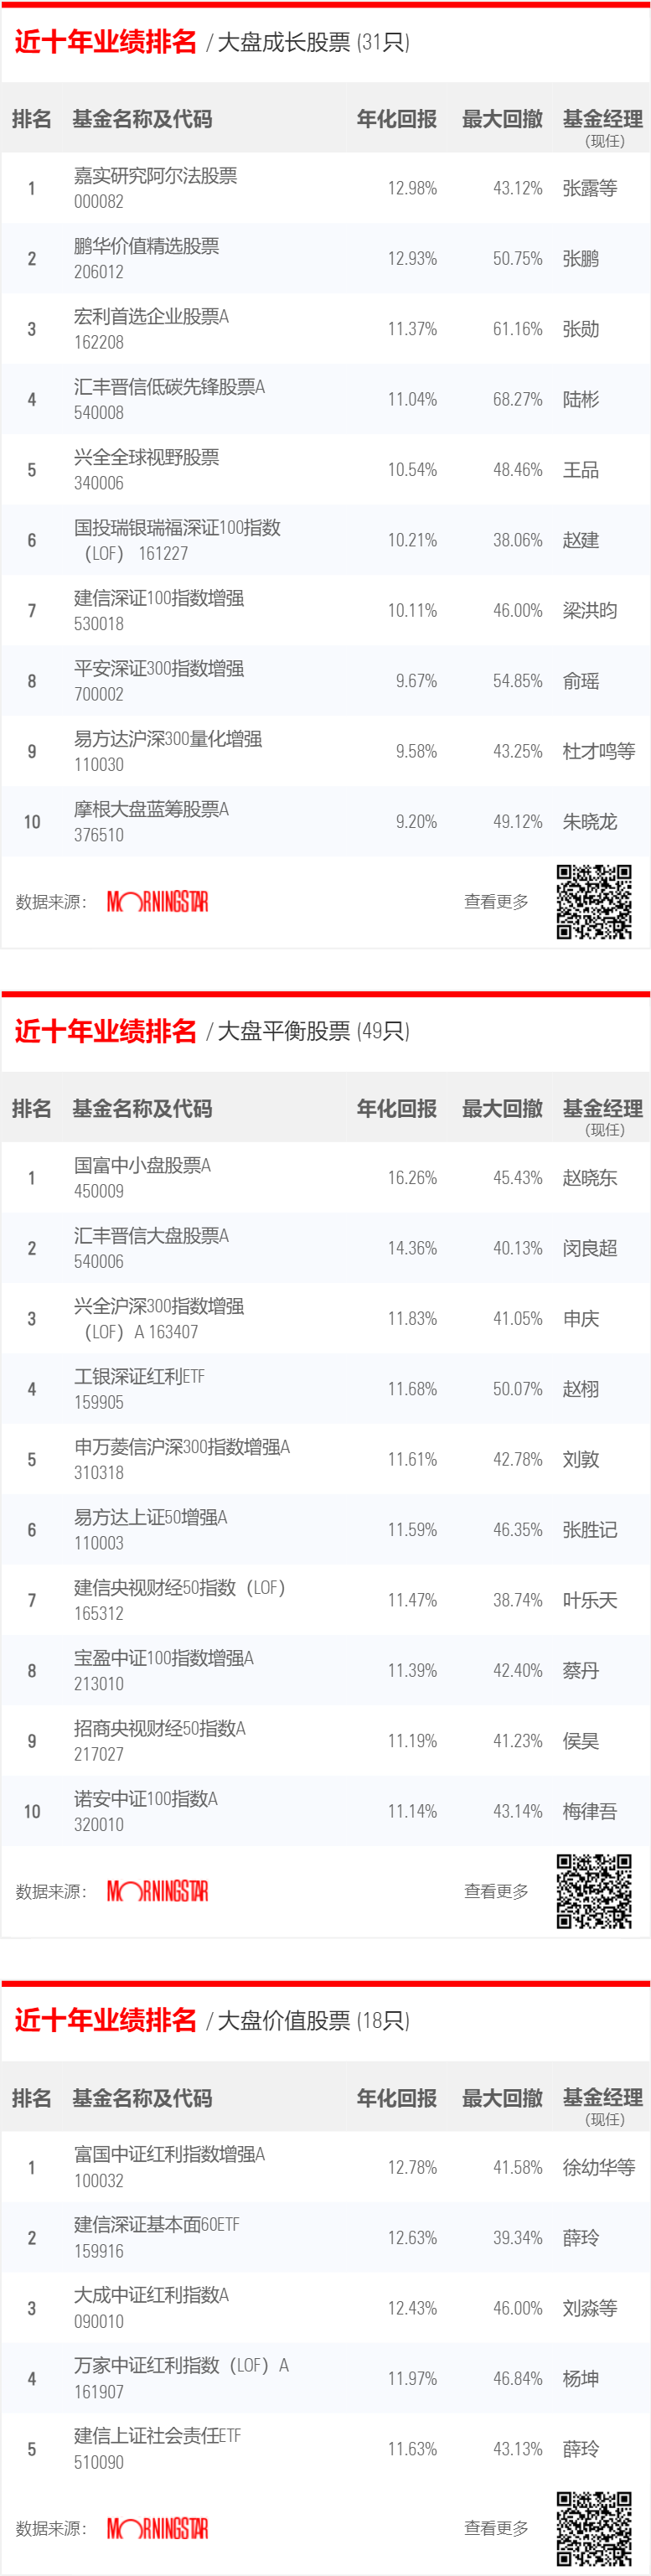Click Morningstar logo below 大盘平衡股票 table

[158, 1891]
